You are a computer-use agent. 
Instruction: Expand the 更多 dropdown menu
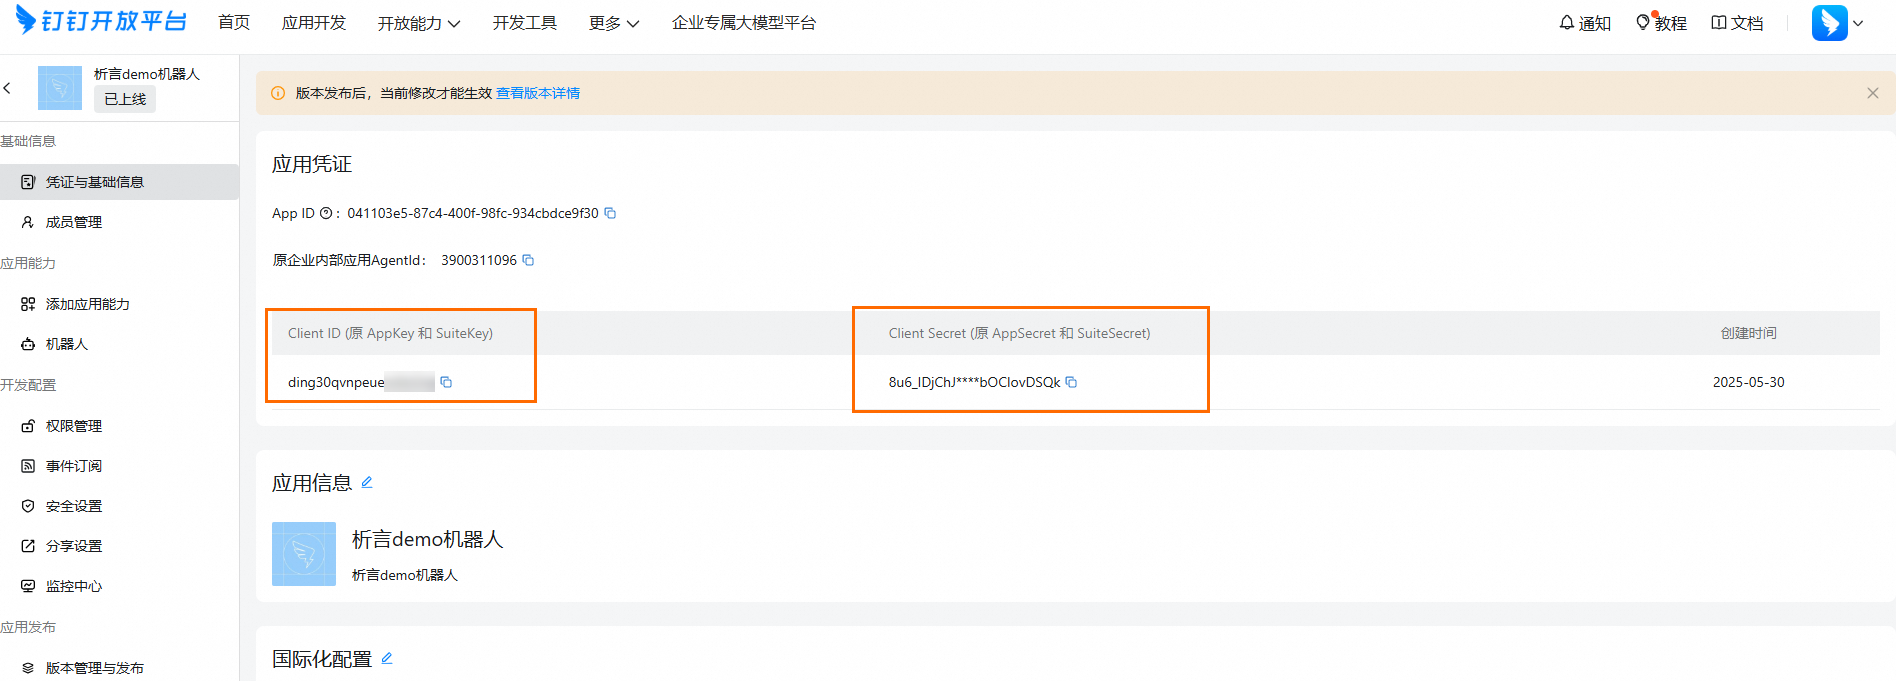614,23
